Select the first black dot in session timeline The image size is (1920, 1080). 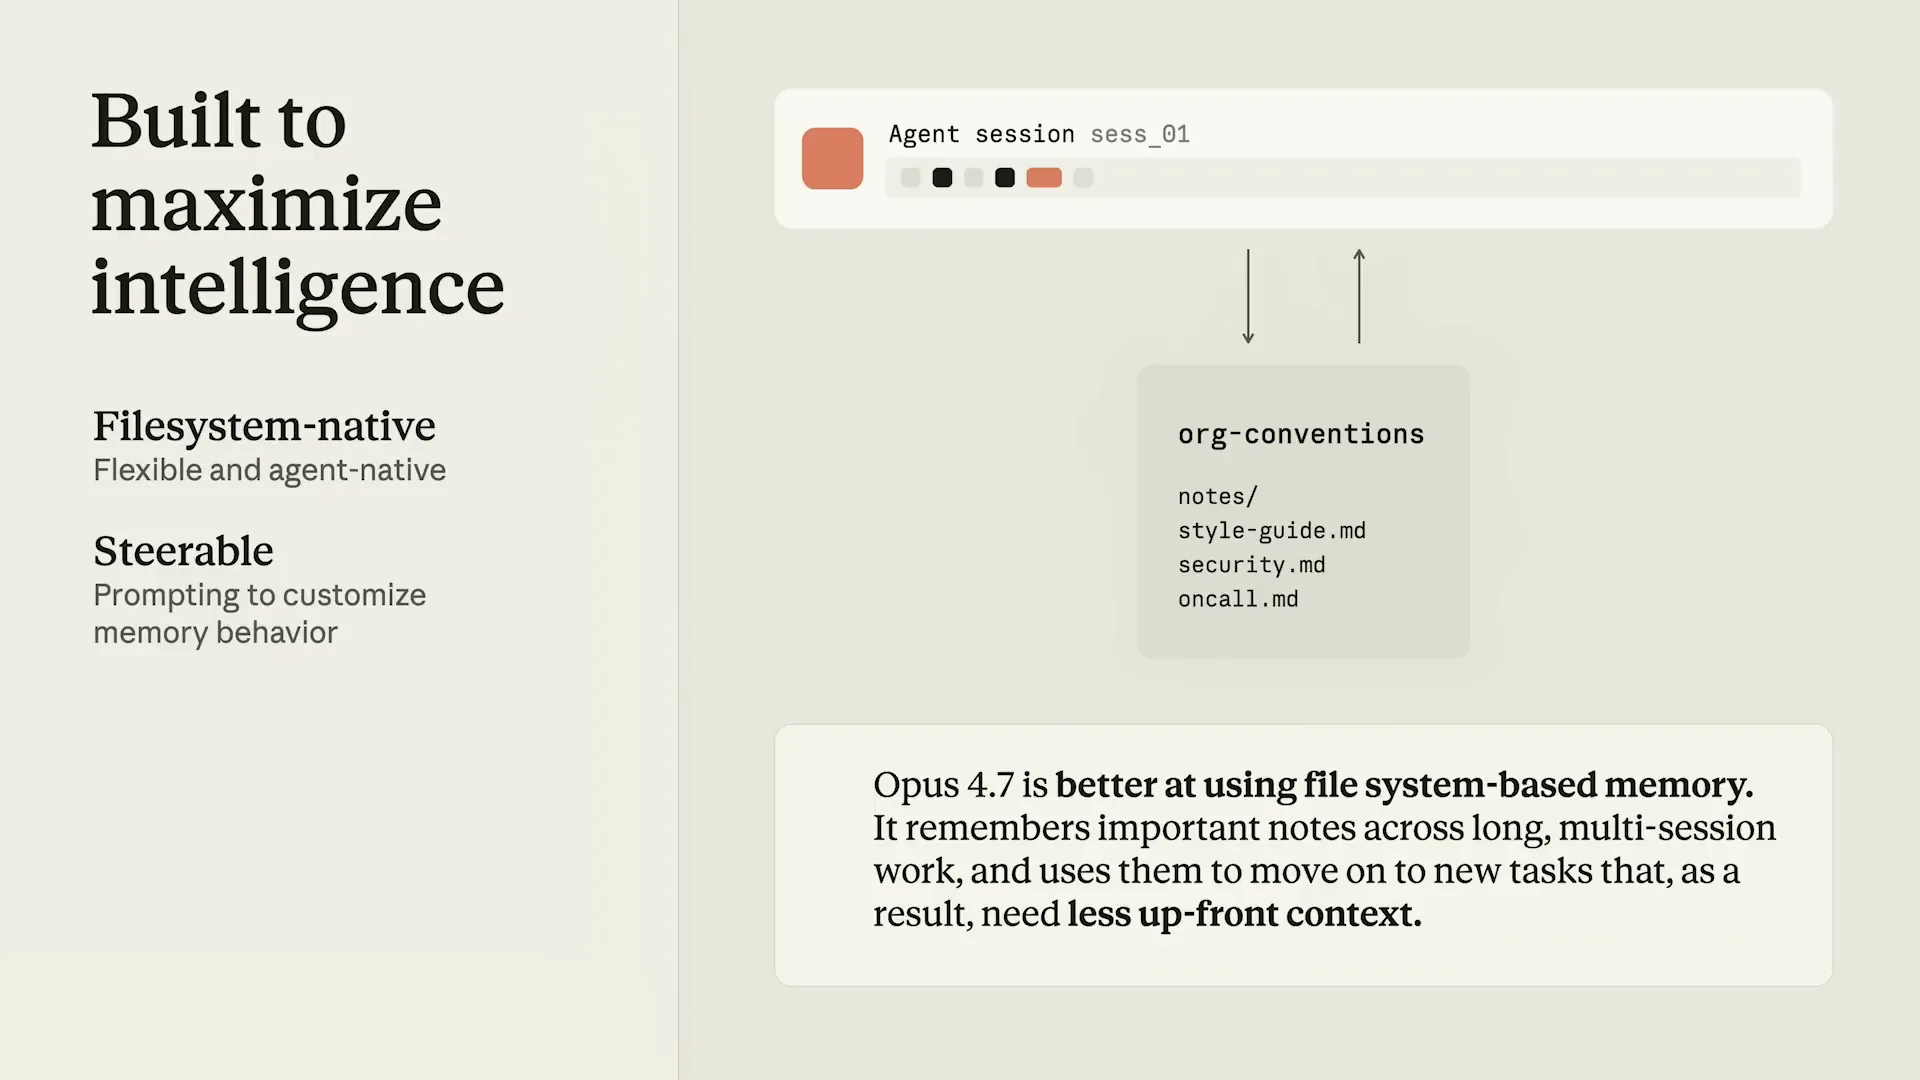(x=942, y=178)
